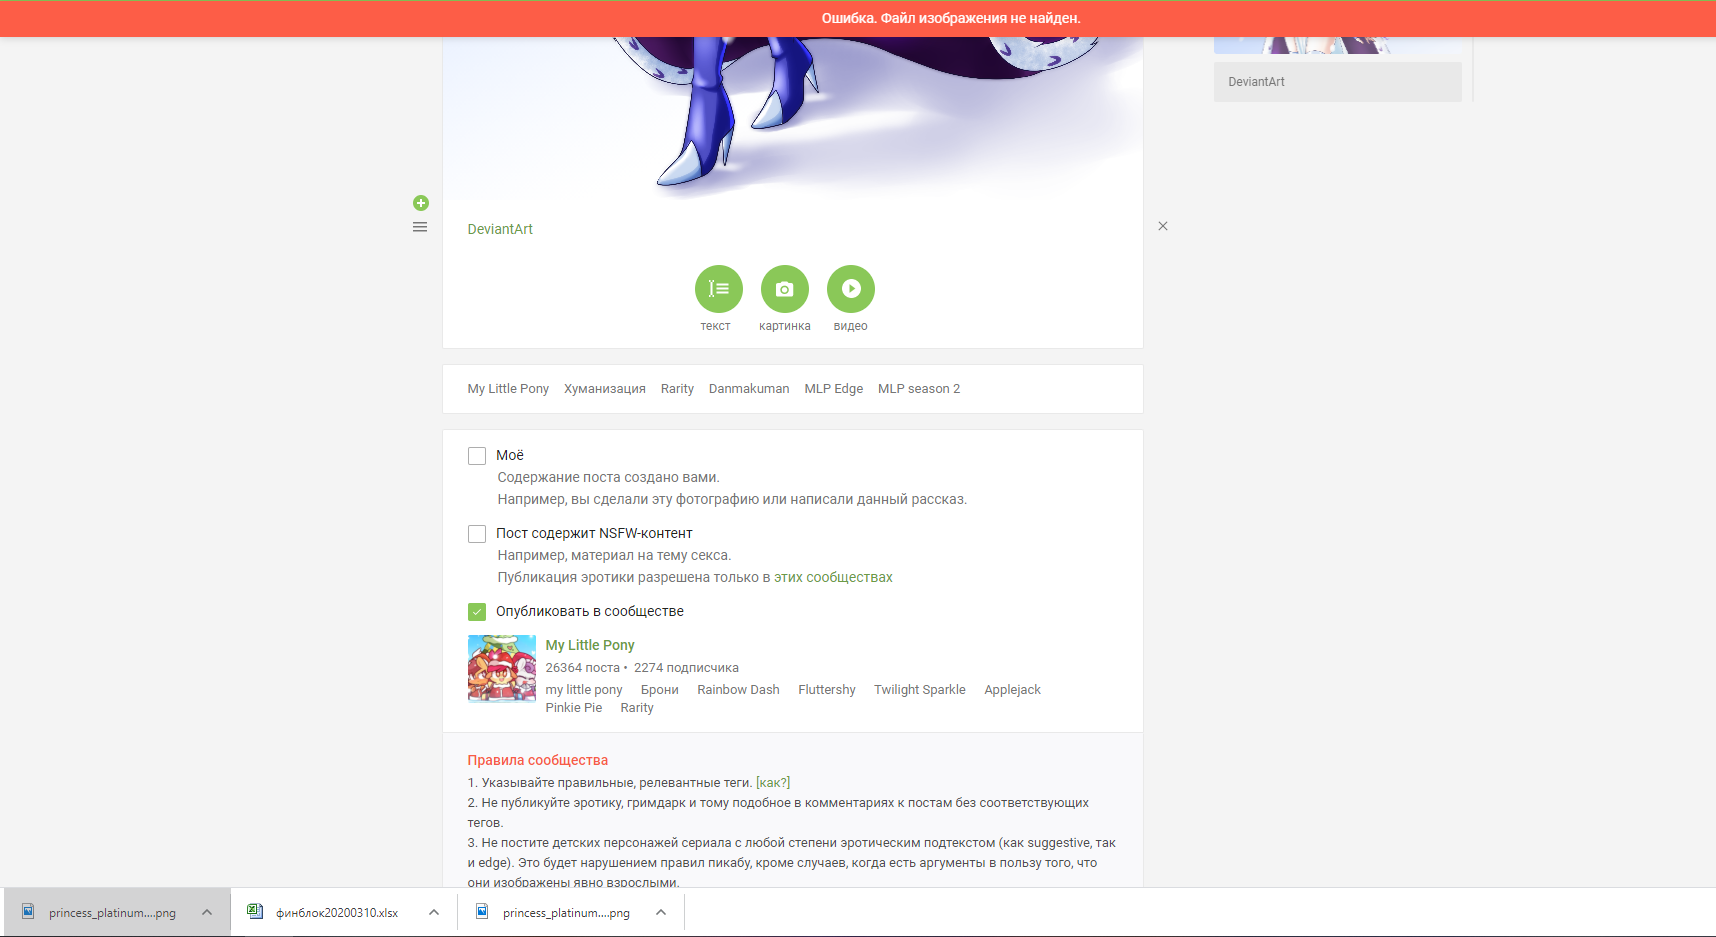Open the My Little Pony community link
1716x937 pixels.
click(590, 645)
